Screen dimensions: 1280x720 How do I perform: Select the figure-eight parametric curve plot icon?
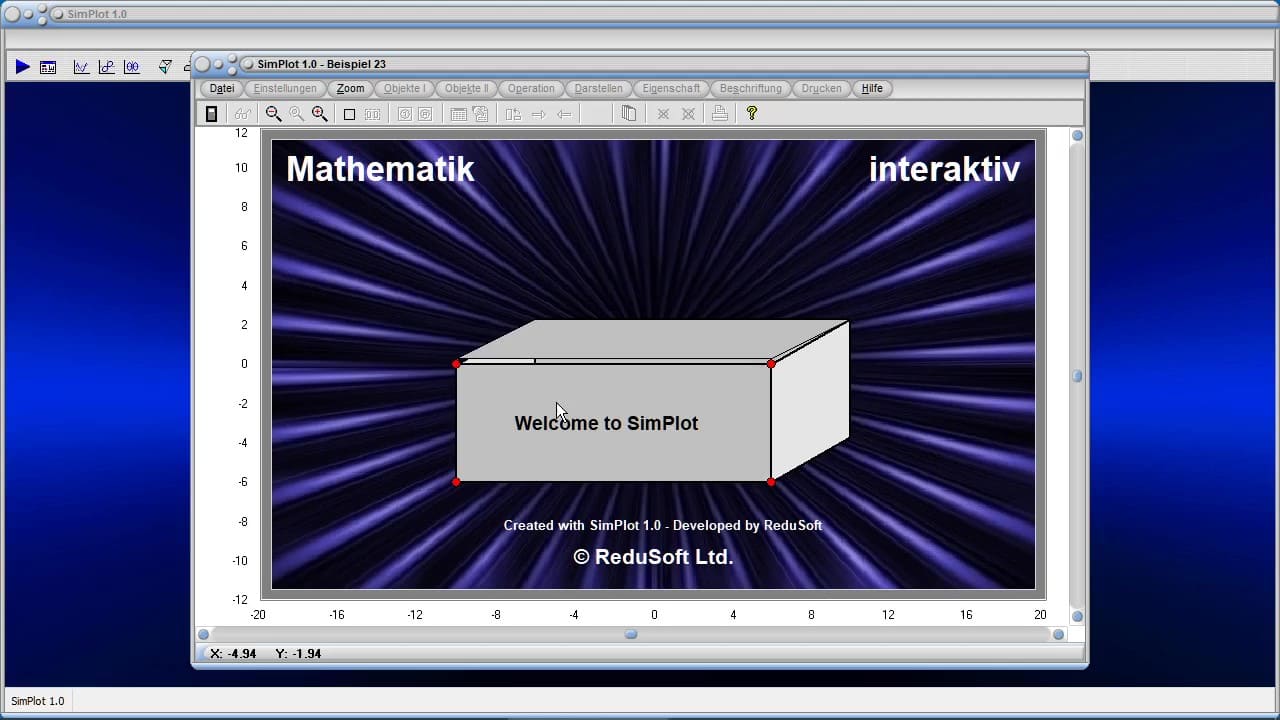point(106,67)
